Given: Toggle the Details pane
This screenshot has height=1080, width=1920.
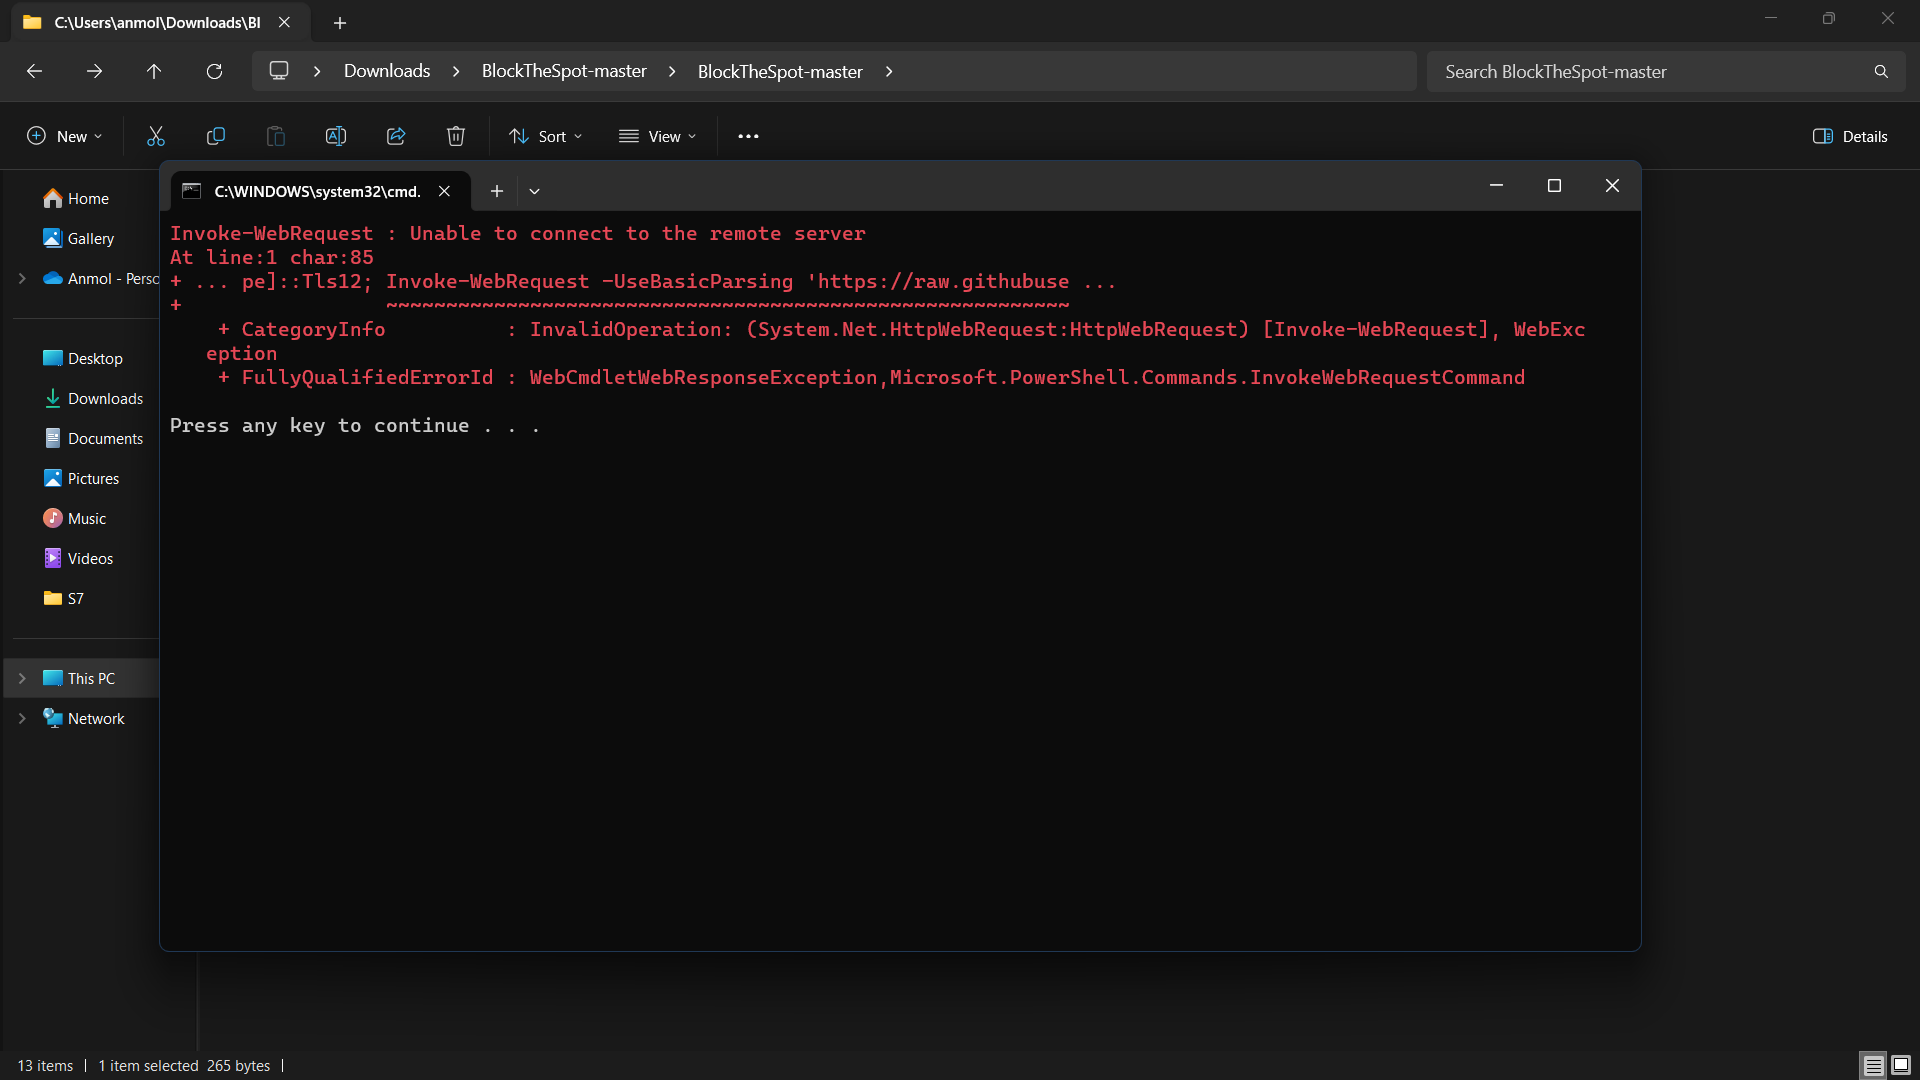Looking at the screenshot, I should [x=1850, y=136].
